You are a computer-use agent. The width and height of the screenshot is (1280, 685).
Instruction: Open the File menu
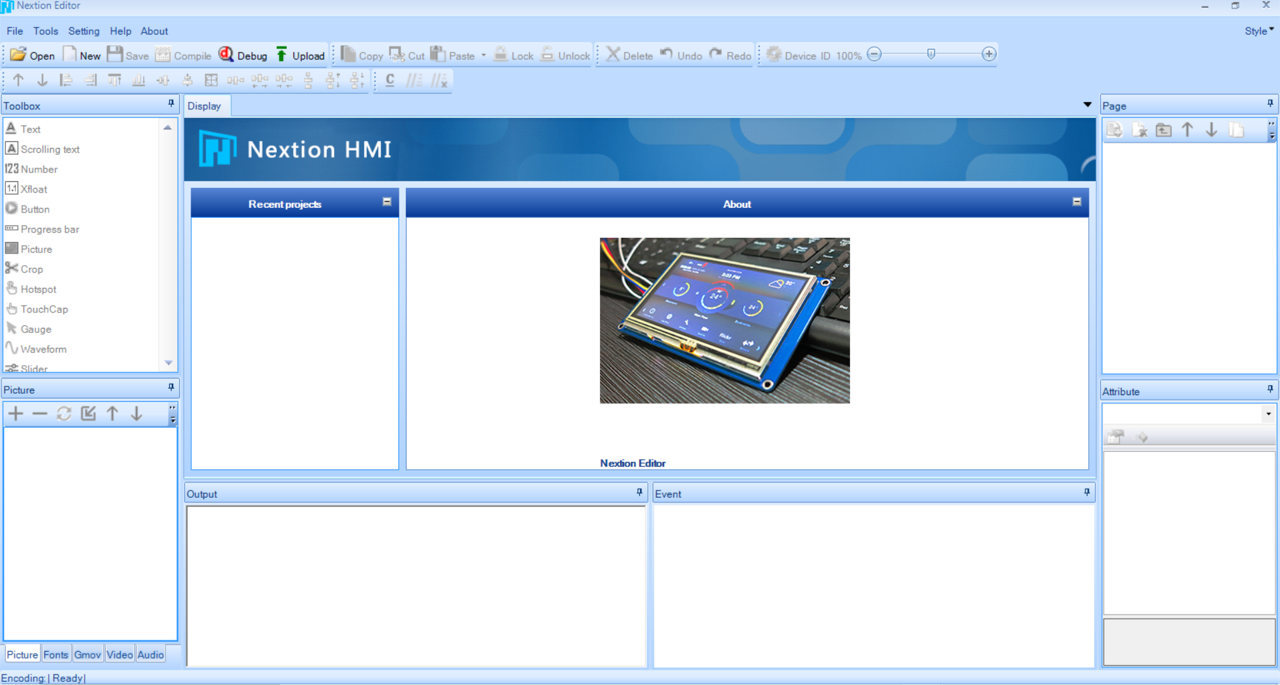pos(15,31)
